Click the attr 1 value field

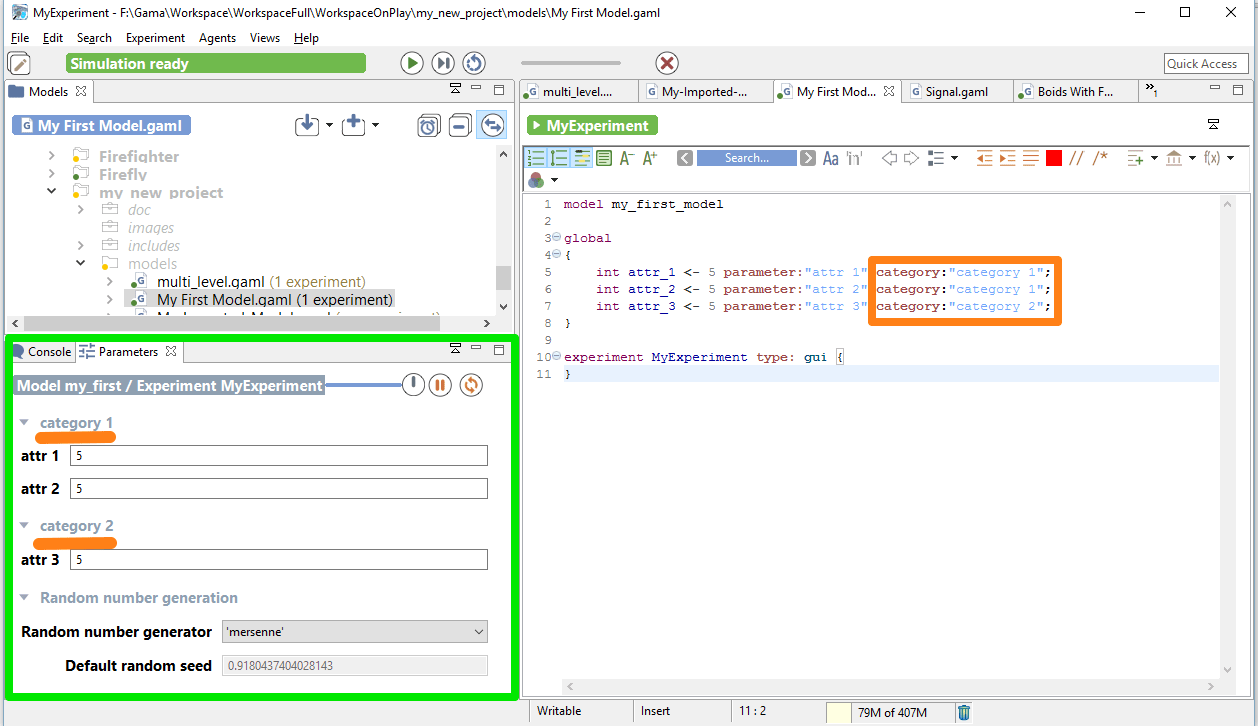point(279,456)
